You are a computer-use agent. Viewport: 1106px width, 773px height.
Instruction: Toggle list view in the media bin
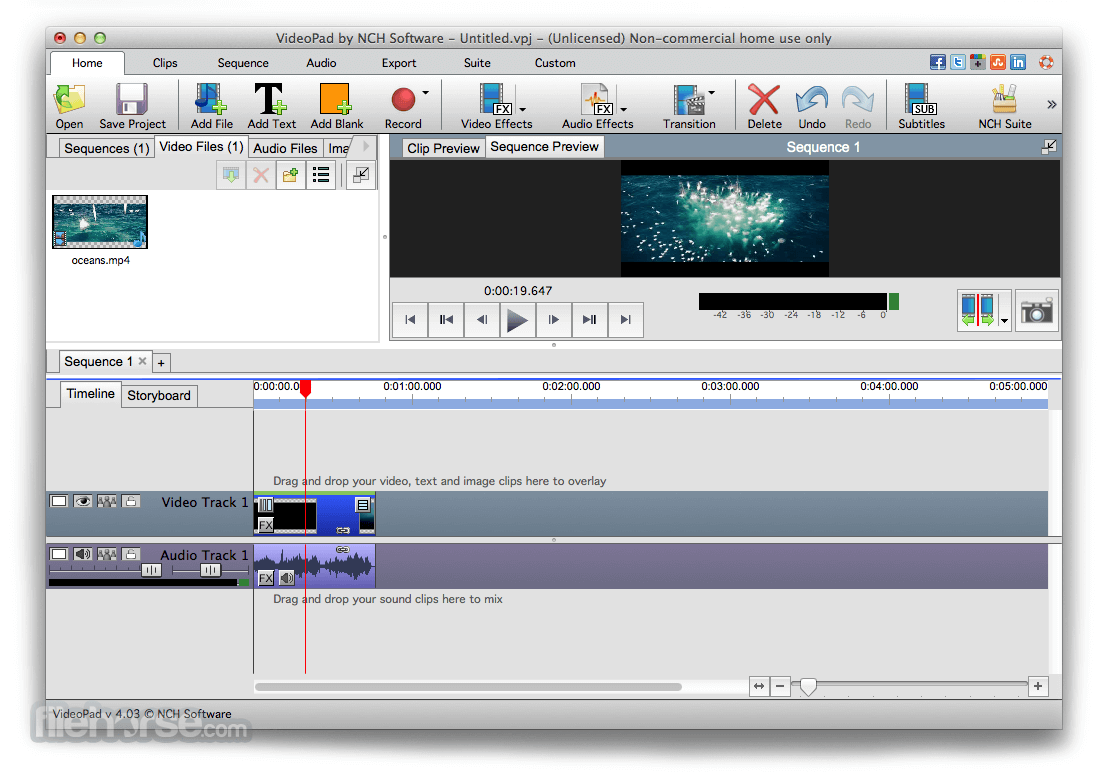(x=321, y=175)
